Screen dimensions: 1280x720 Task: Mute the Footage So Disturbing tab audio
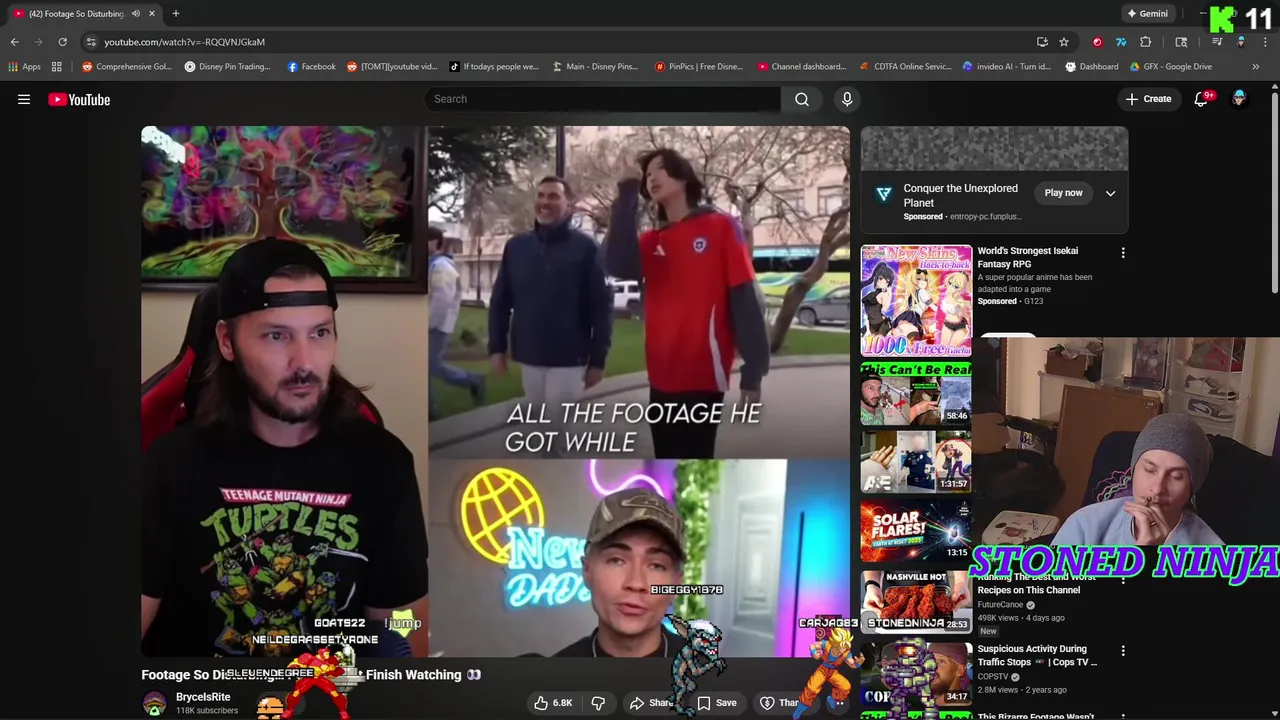coord(135,13)
